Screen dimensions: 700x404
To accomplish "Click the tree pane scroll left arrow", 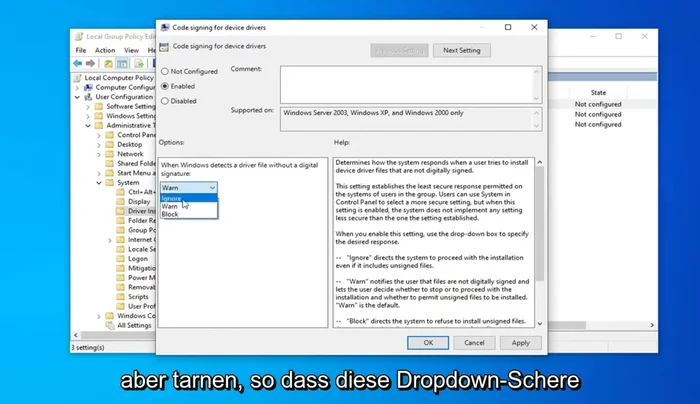I will (75, 335).
